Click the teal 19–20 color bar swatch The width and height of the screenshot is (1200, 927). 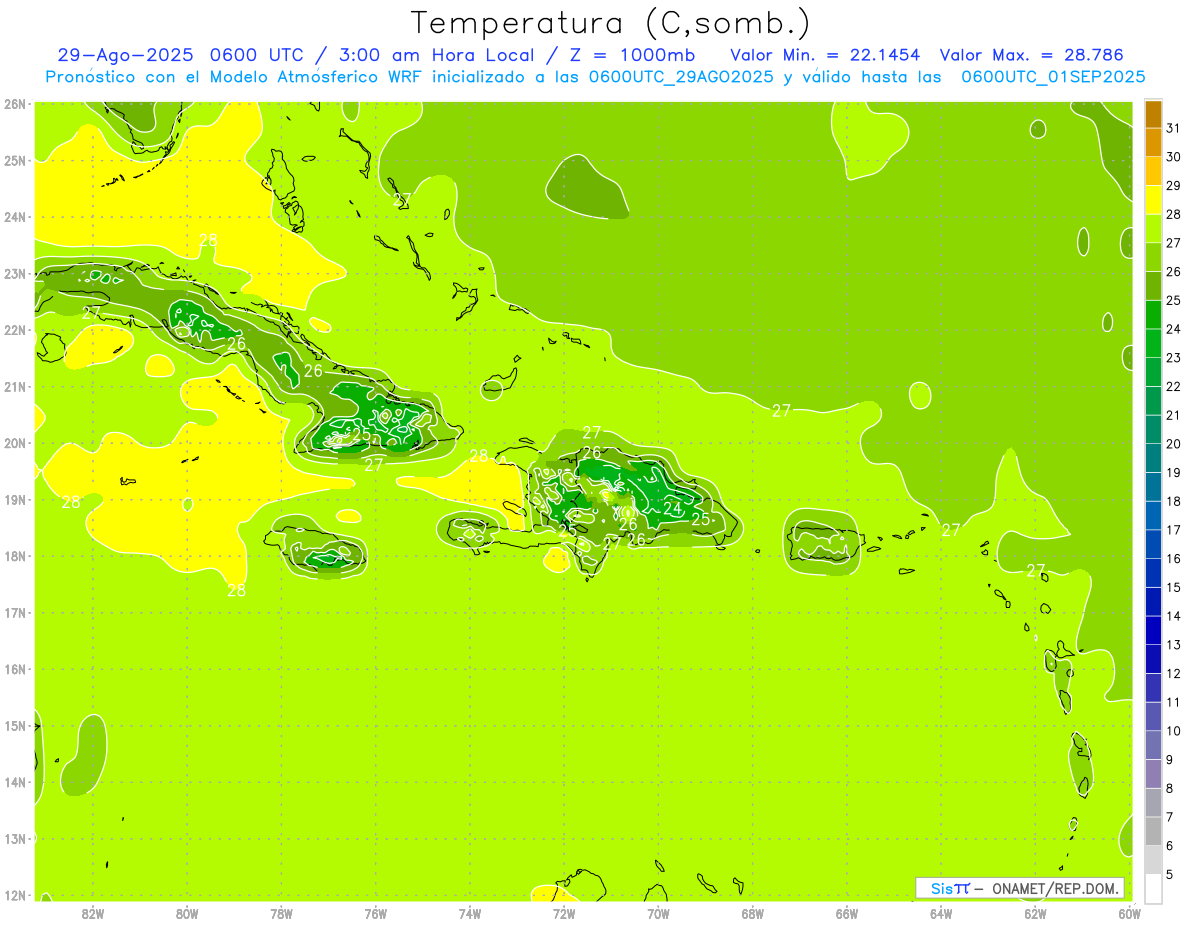[x=1153, y=458]
